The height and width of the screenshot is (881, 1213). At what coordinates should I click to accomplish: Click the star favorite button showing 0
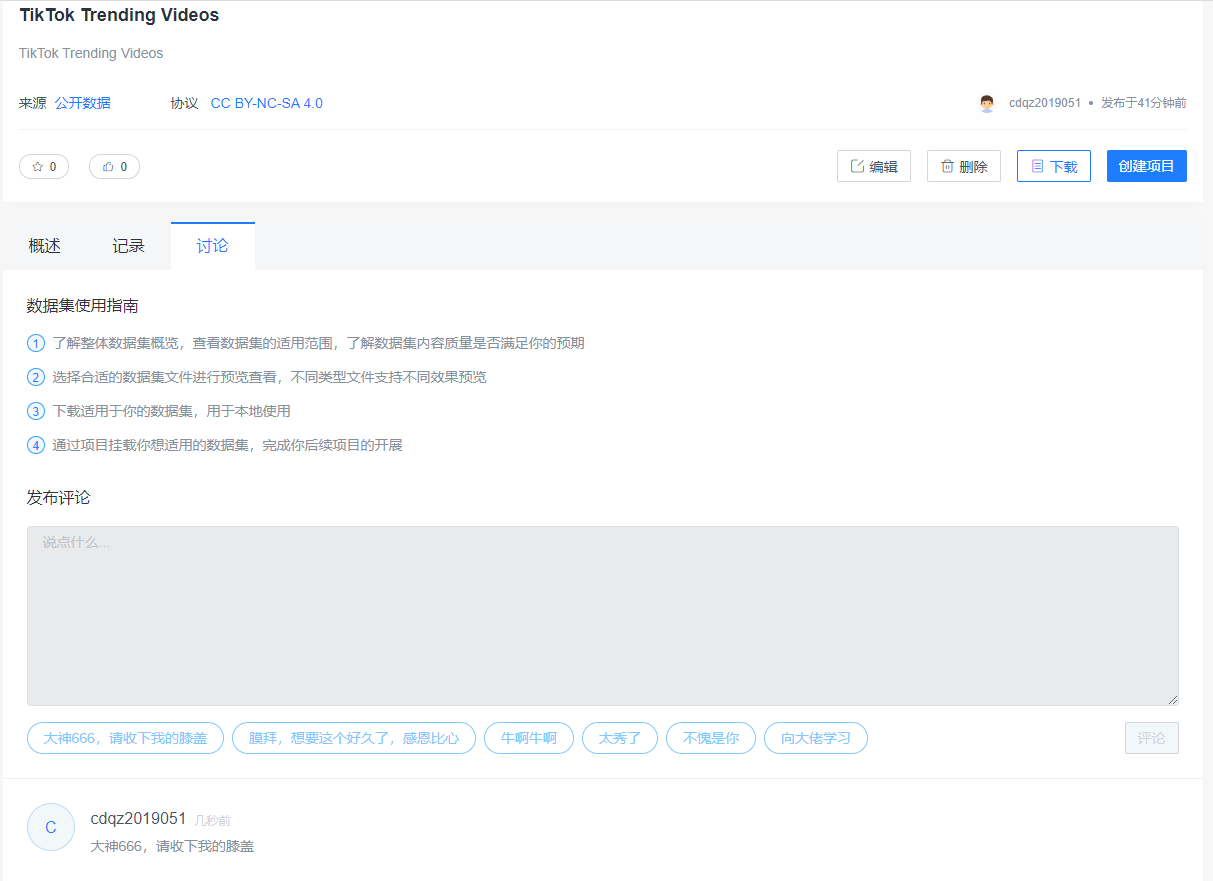click(44, 167)
